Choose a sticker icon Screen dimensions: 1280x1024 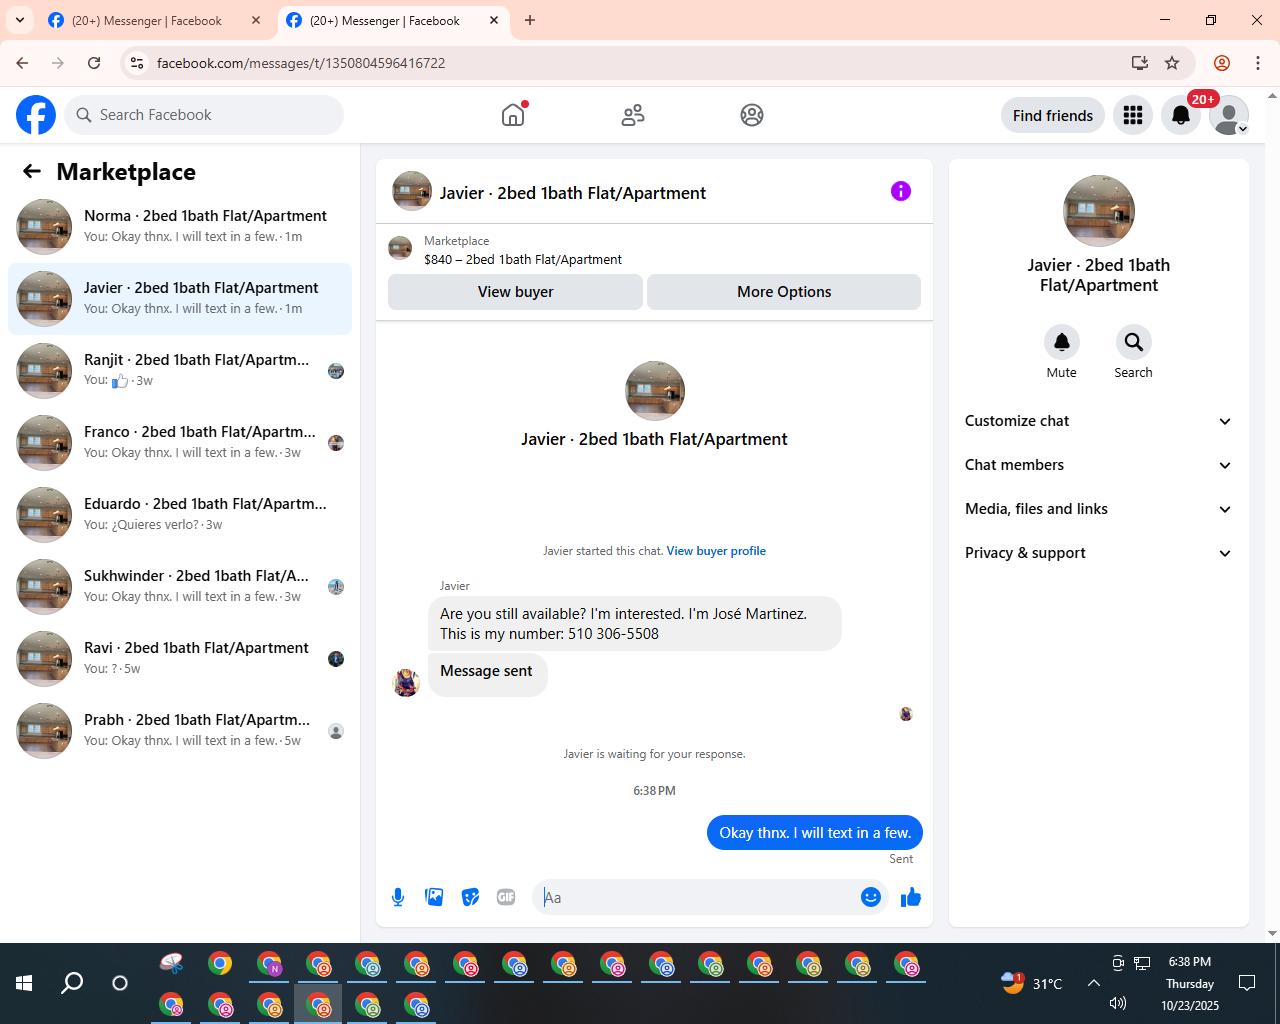coord(470,897)
